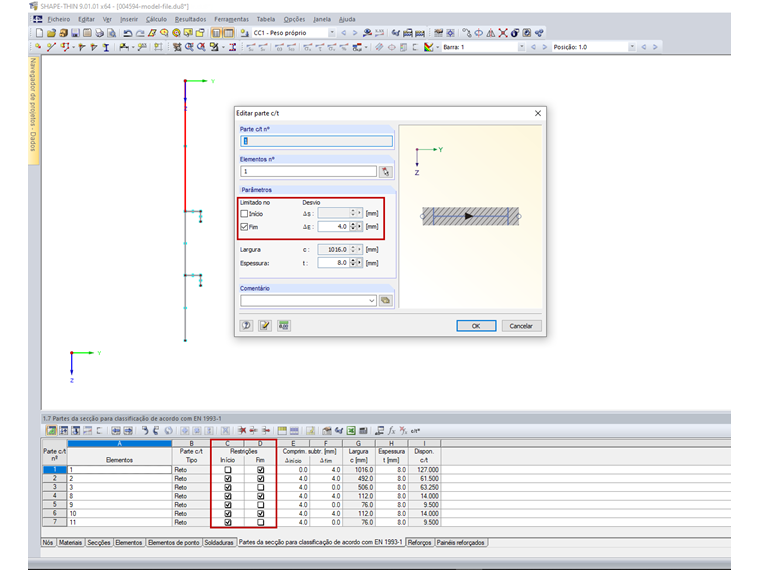Click the previous load case arrow icon
This screenshot has height=570, width=760.
coord(344,33)
